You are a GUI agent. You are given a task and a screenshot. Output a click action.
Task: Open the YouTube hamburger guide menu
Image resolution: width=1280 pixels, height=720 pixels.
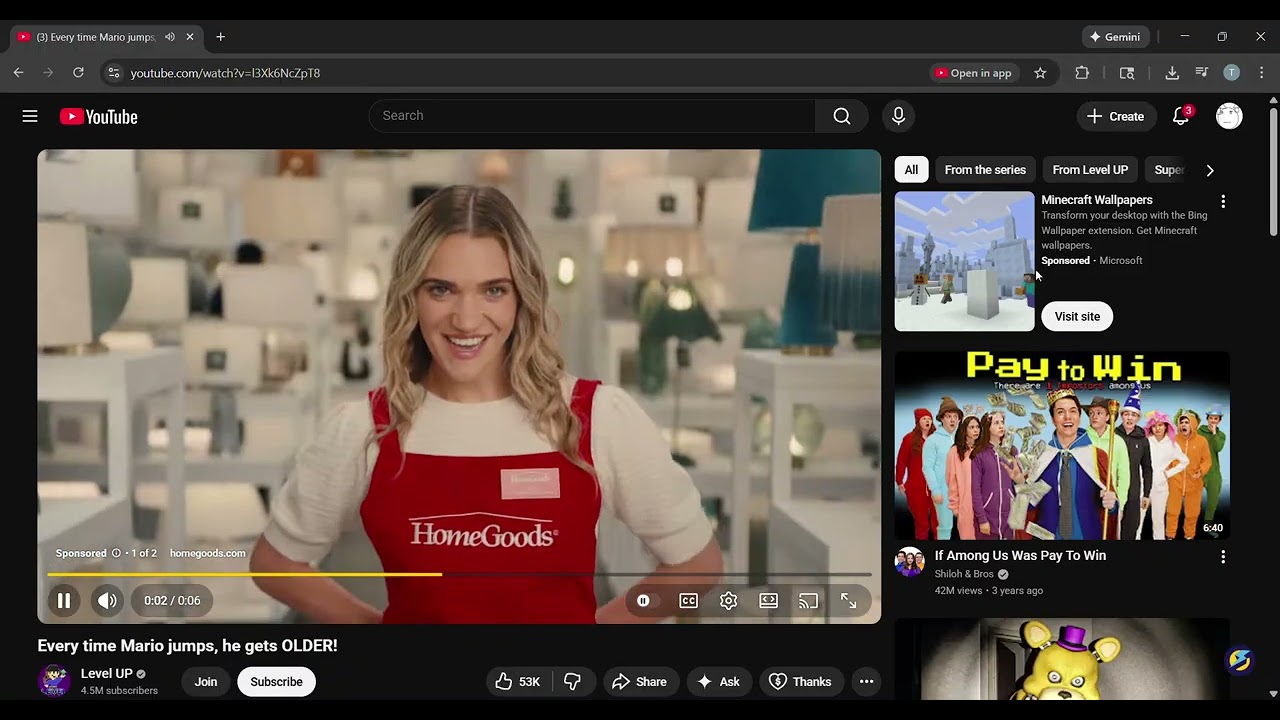click(x=30, y=116)
